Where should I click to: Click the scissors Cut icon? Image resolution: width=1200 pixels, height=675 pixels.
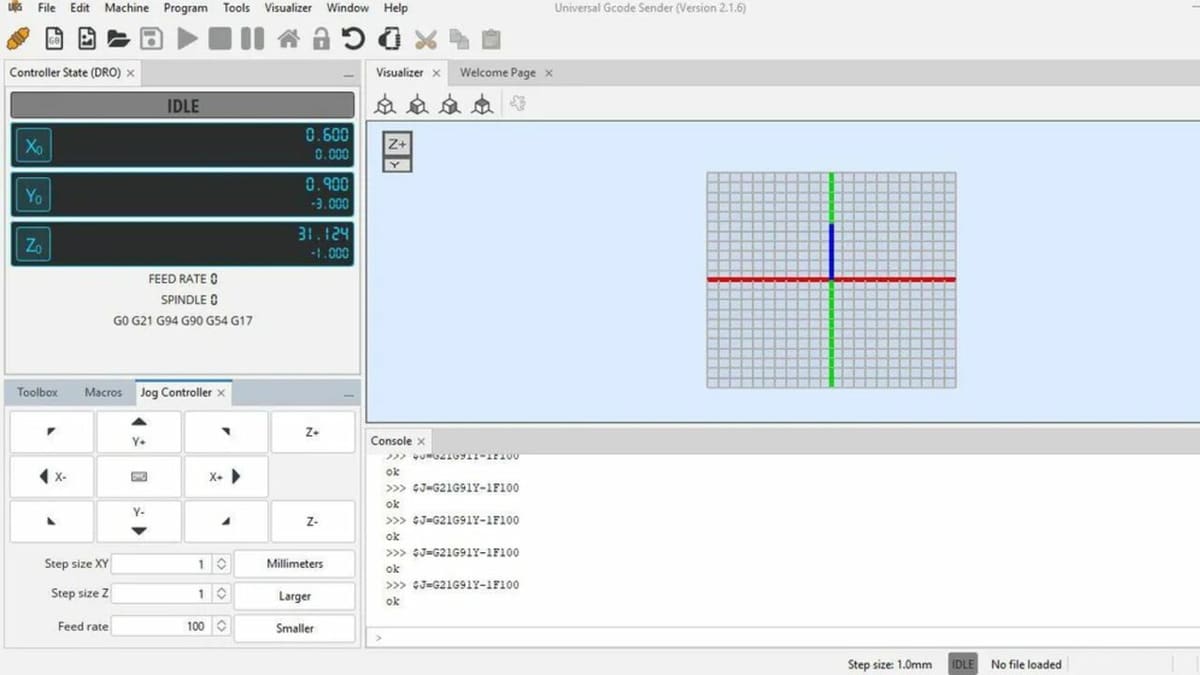[x=426, y=39]
